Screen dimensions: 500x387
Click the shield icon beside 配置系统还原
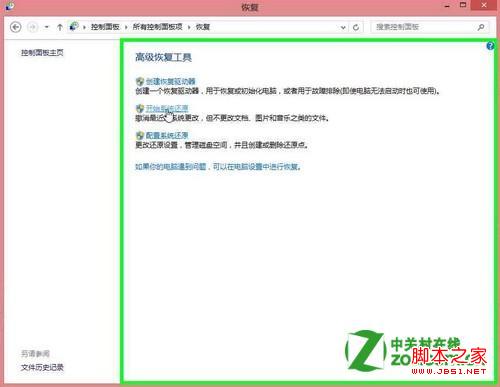pyautogui.click(x=140, y=135)
